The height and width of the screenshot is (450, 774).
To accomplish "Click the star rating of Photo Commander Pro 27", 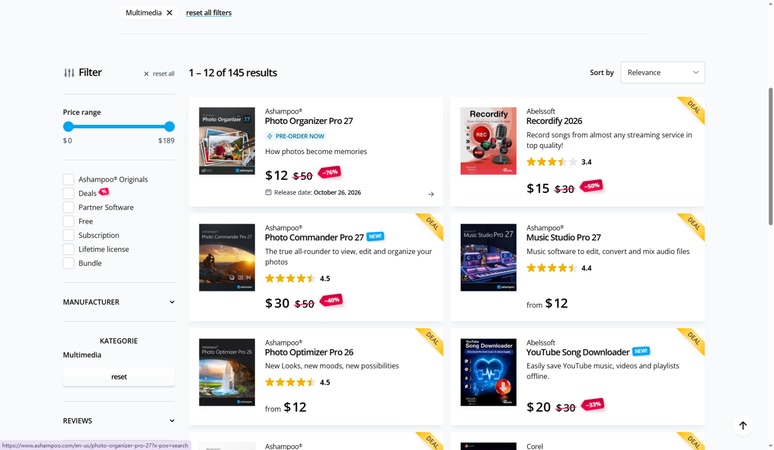I will pyautogui.click(x=290, y=278).
